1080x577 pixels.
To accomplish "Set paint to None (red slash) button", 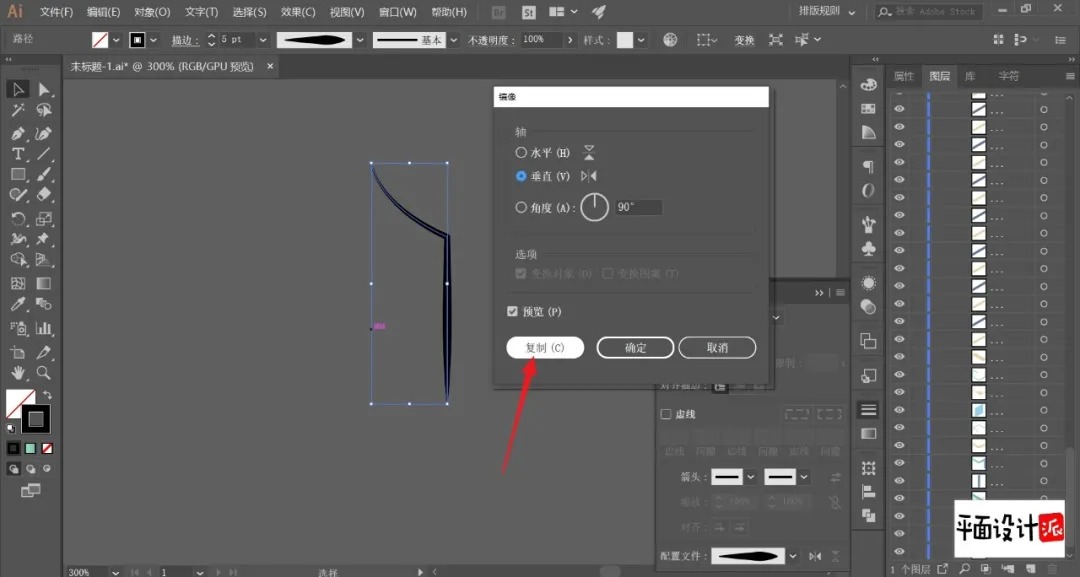I will tap(47, 448).
